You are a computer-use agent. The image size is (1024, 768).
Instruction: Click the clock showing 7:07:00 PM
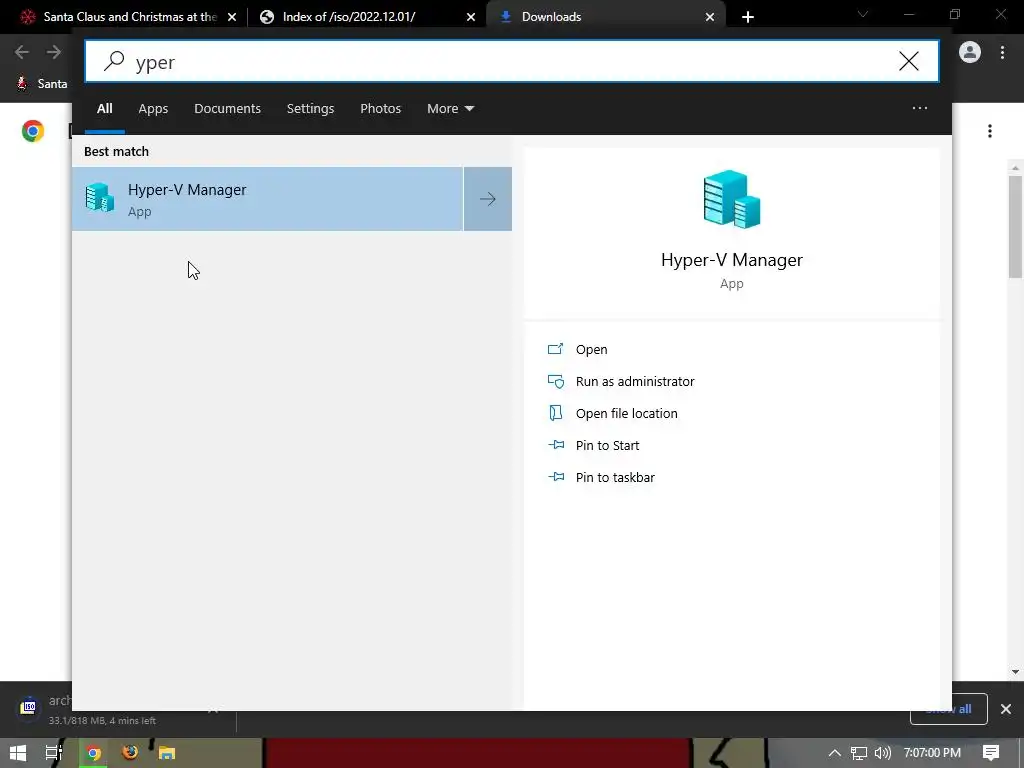click(x=932, y=753)
